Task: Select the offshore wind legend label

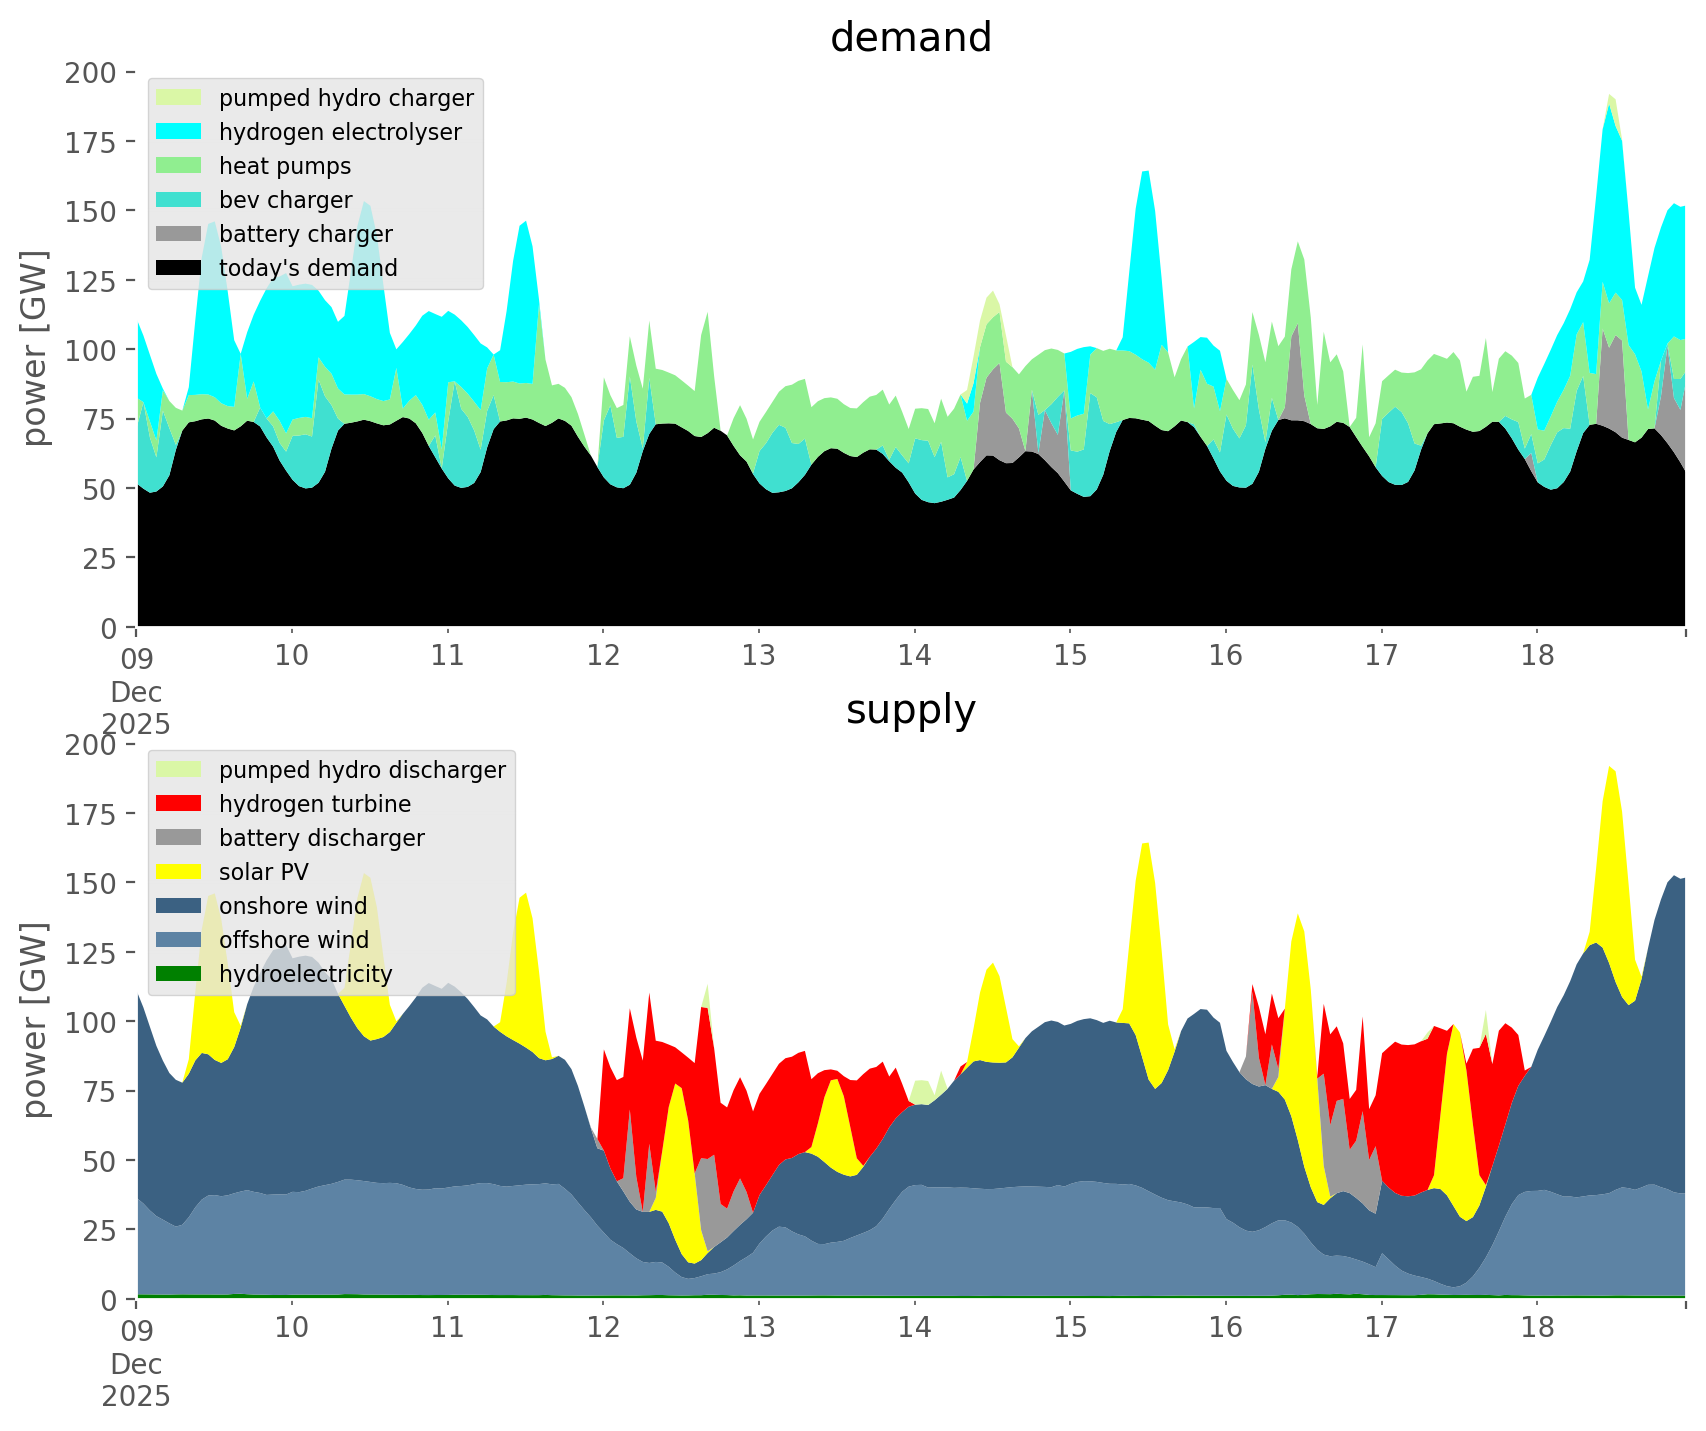Action: tap(294, 940)
